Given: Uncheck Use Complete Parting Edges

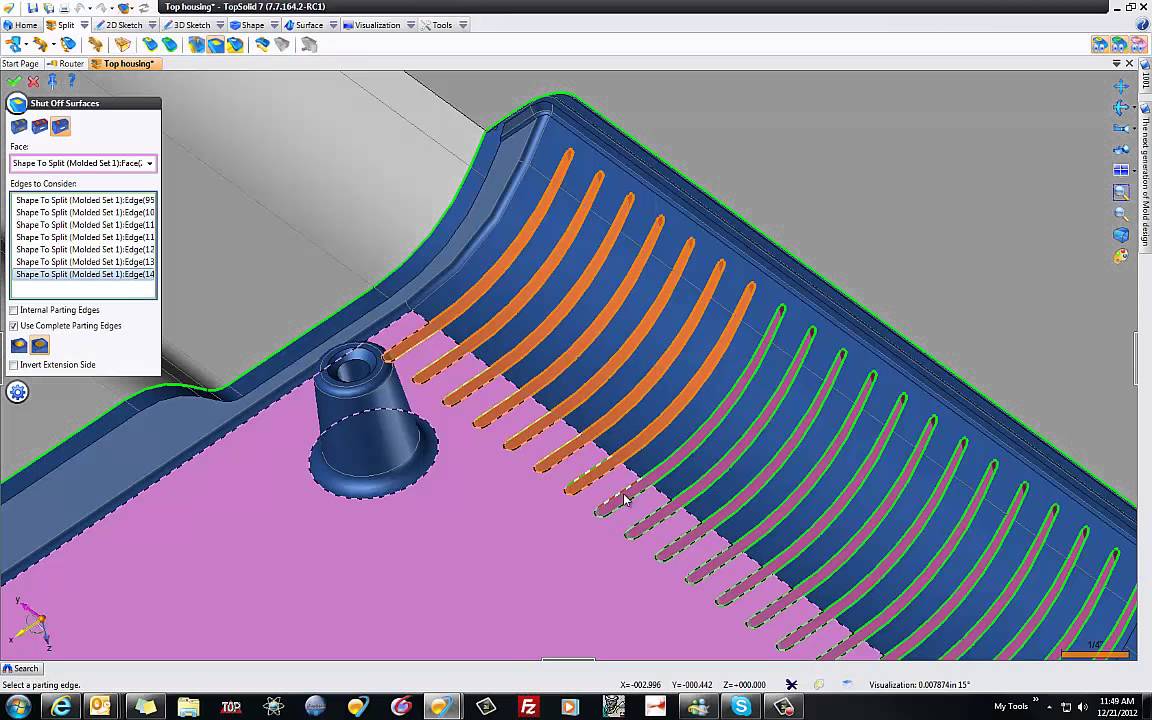Looking at the screenshot, I should coord(13,326).
